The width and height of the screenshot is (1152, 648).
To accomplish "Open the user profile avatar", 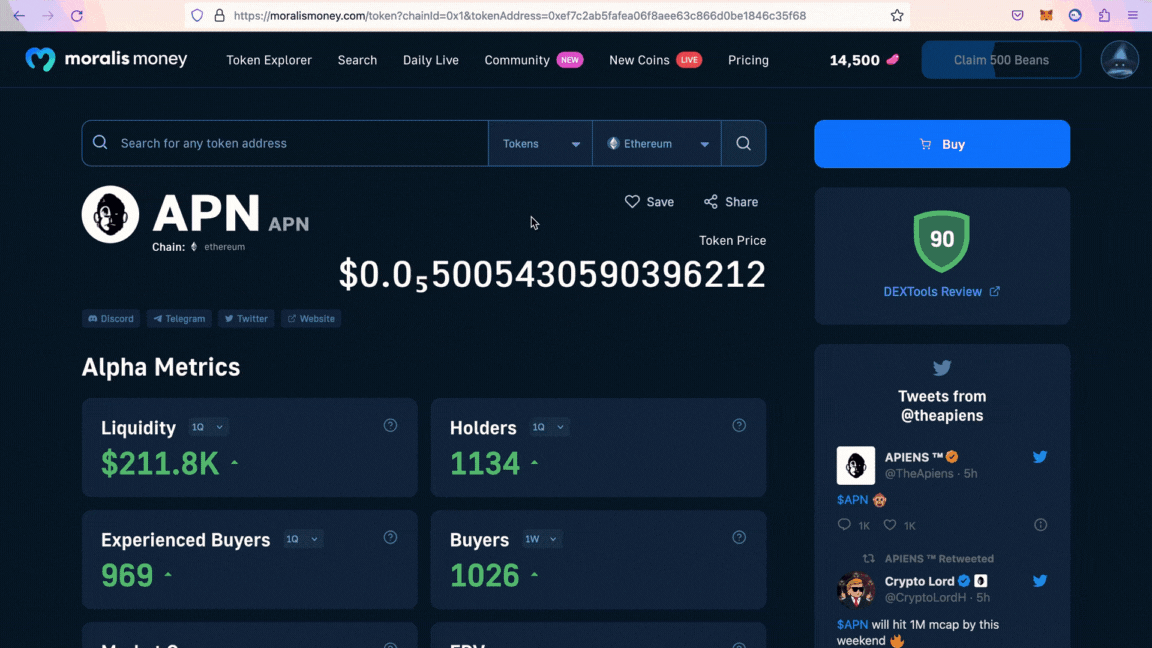I will [x=1120, y=60].
